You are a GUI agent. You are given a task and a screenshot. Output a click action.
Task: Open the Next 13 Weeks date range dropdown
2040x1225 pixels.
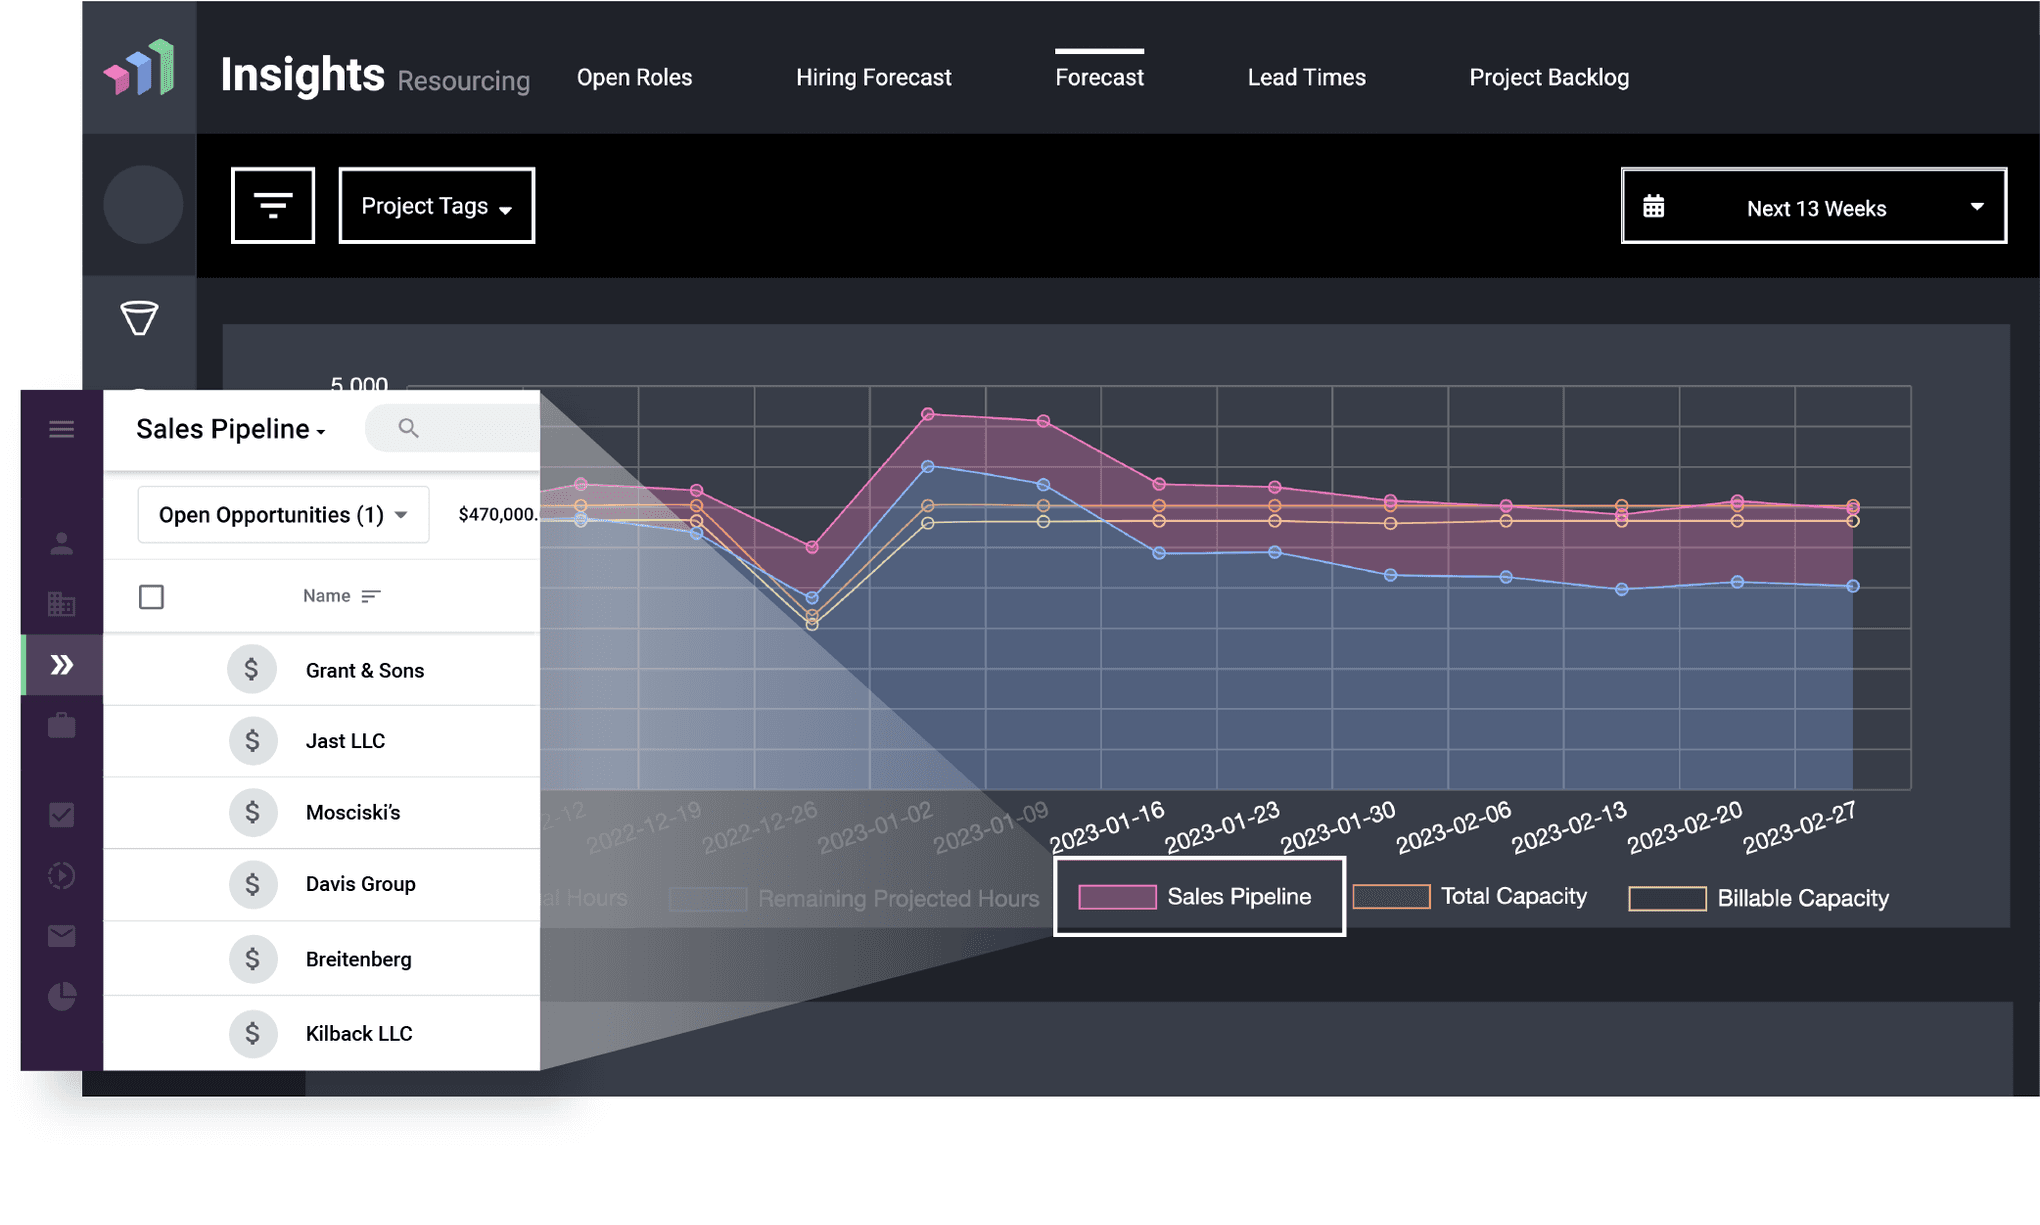point(1813,206)
